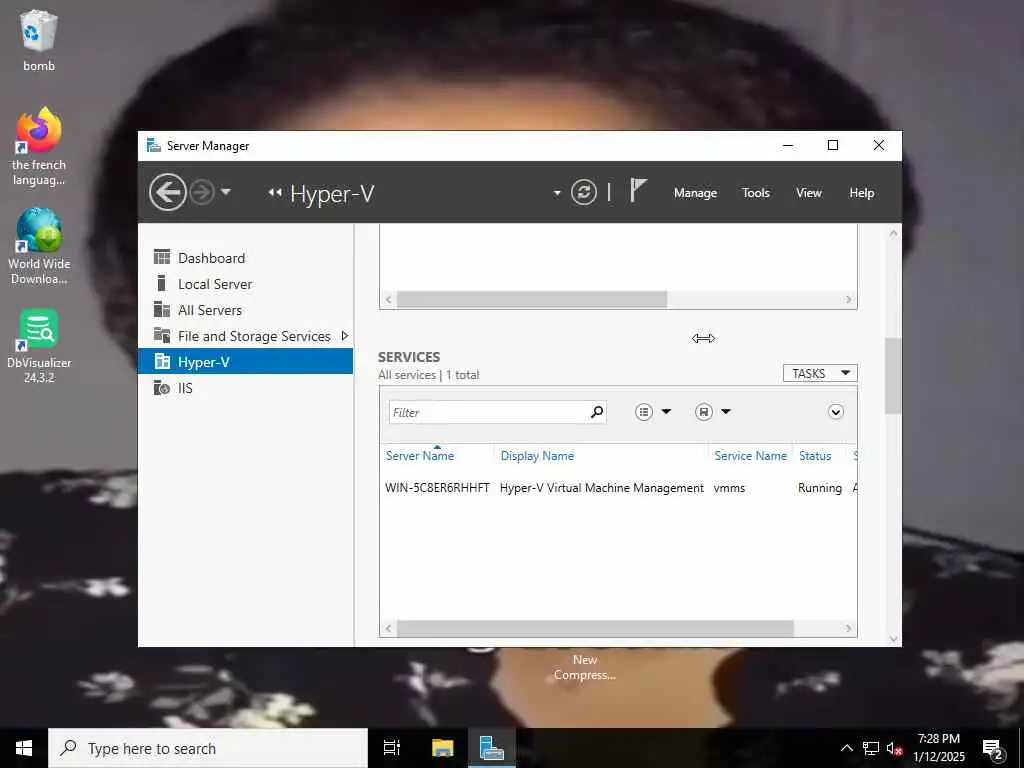Open the World Wide Download shortcut
Screen dimensions: 1024x768
(39, 246)
